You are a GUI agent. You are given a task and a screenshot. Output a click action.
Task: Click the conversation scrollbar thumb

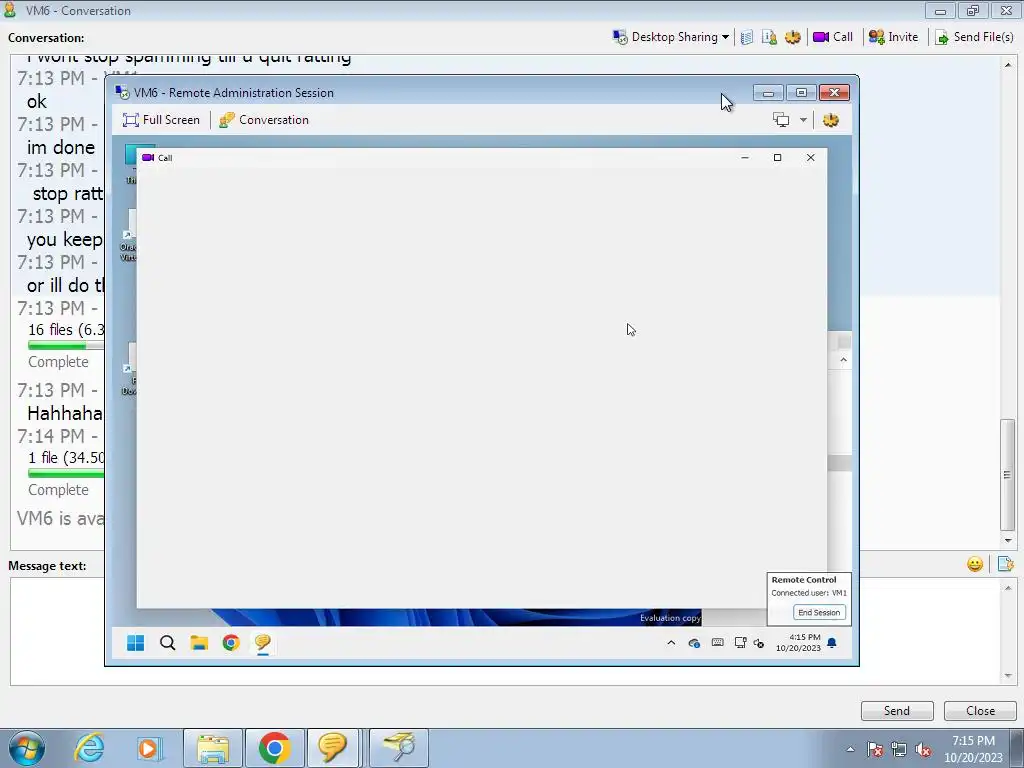click(1007, 475)
